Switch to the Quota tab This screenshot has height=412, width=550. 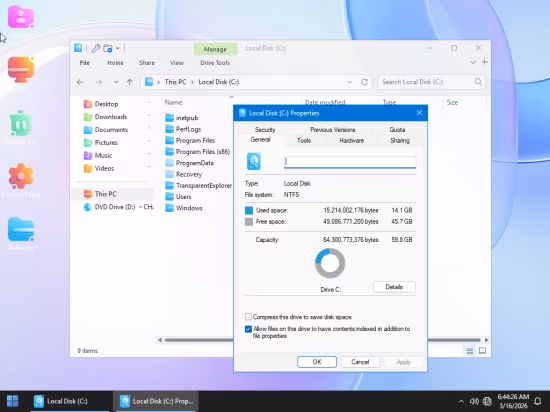(397, 130)
